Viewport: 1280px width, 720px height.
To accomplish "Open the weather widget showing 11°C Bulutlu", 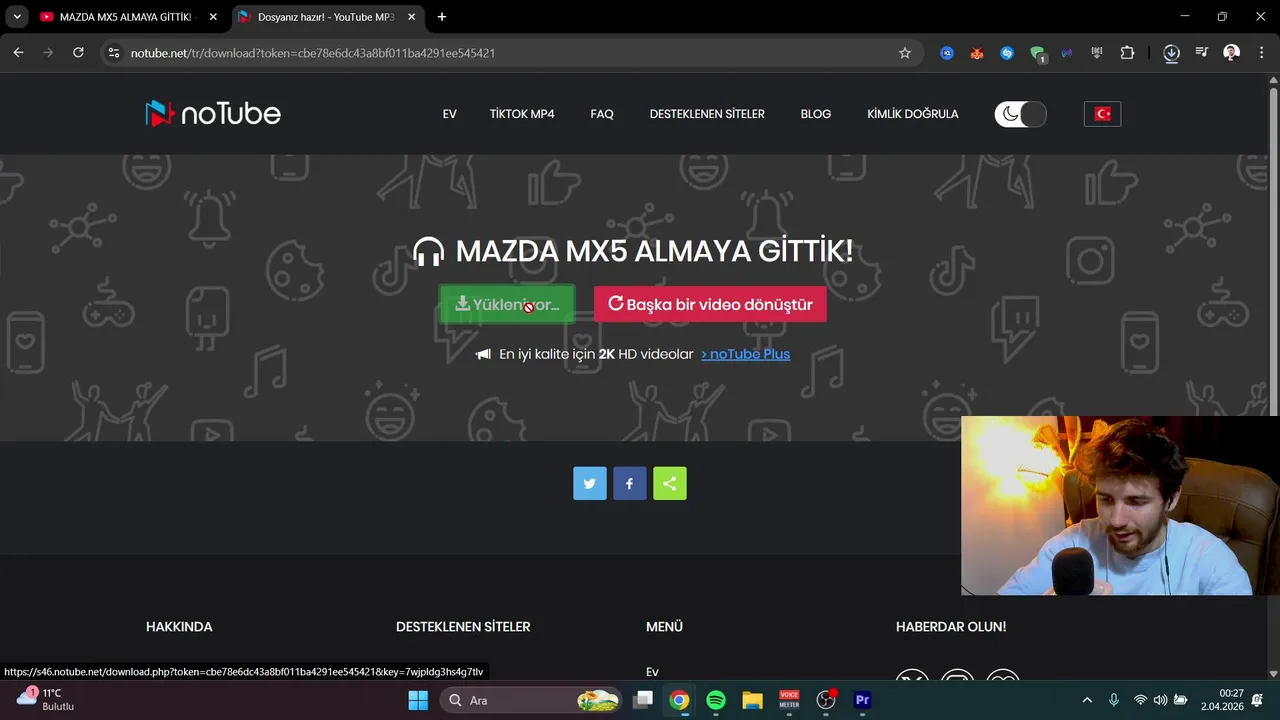I will point(45,699).
